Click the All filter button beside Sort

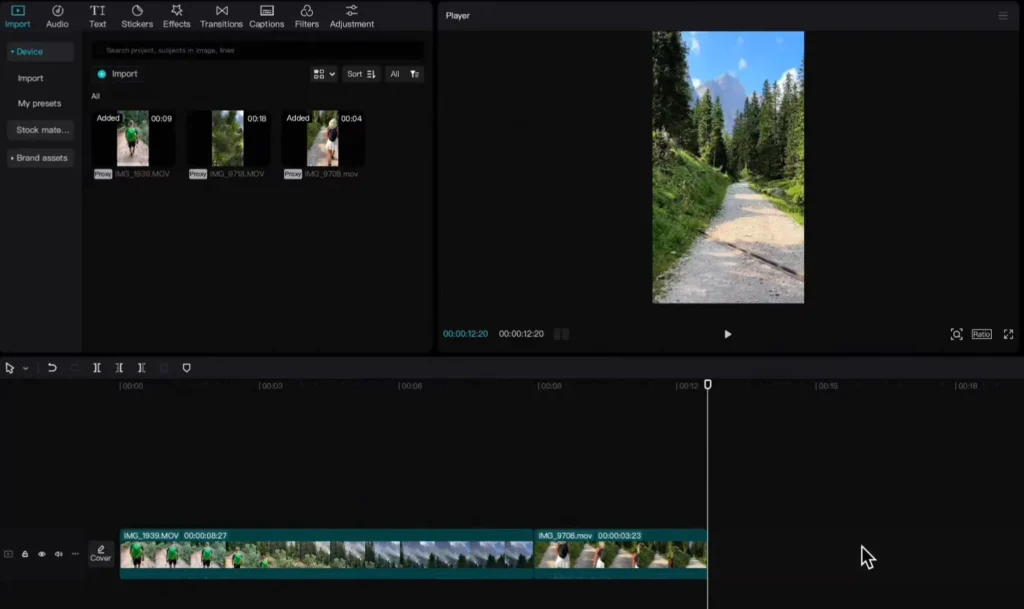394,74
